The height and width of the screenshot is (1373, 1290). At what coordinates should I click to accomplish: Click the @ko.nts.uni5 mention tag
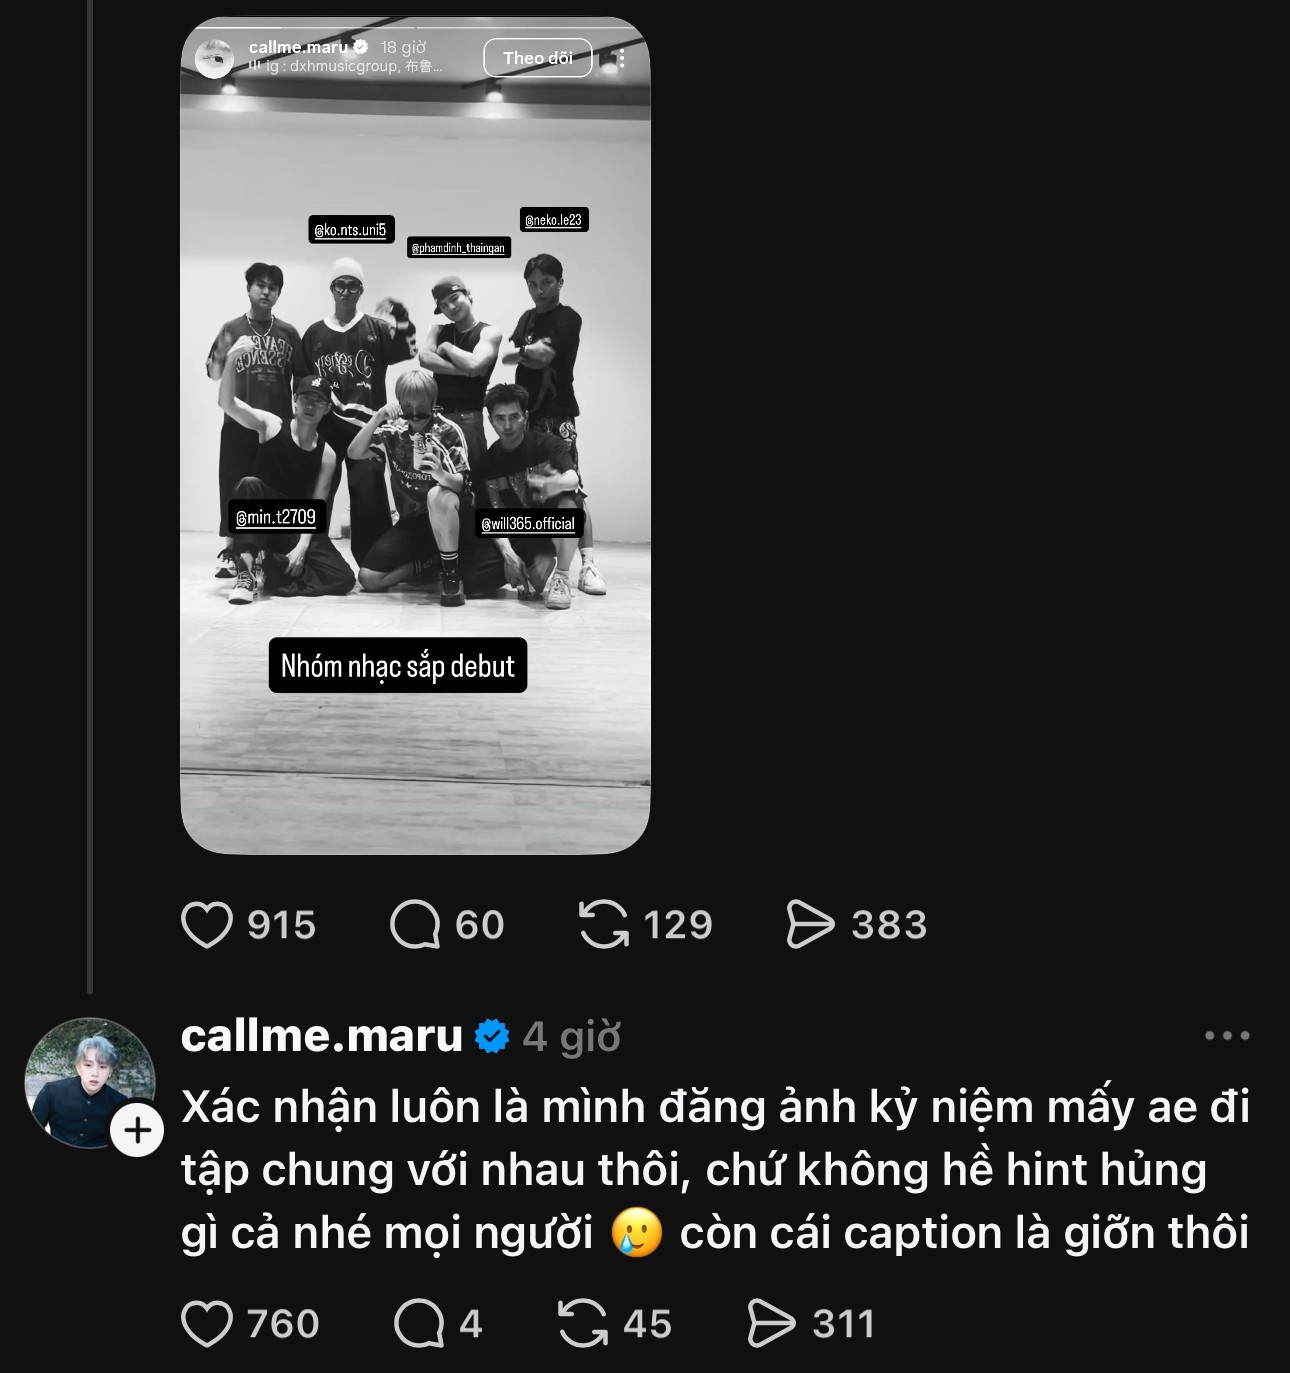pos(350,230)
